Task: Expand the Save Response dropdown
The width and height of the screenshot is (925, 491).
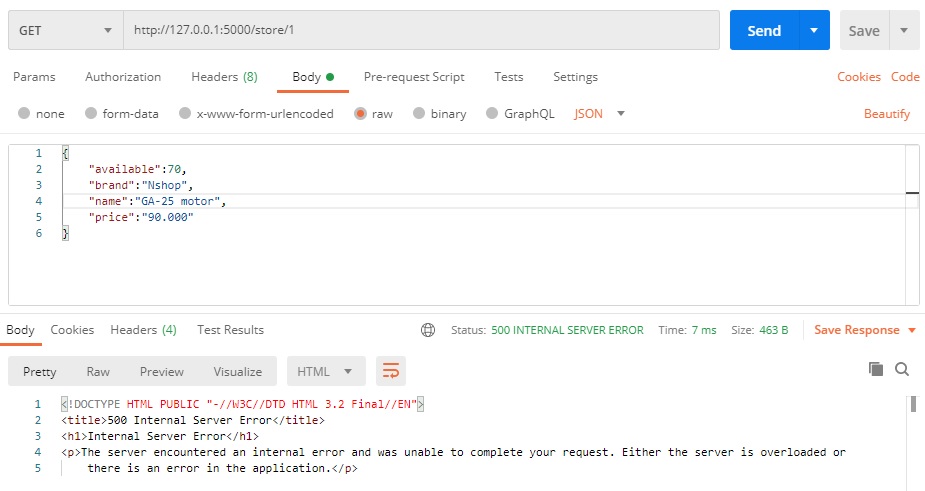Action: [x=912, y=330]
